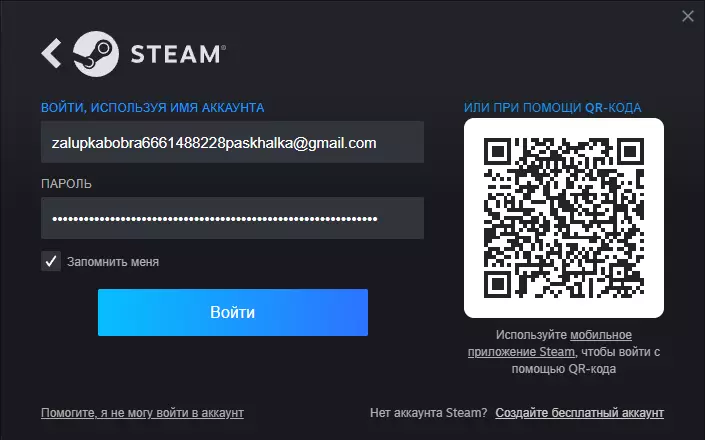Viewport: 705px width, 440px height.
Task: Click the ПАРОЛЬ field label
Action: pyautogui.click(x=66, y=184)
